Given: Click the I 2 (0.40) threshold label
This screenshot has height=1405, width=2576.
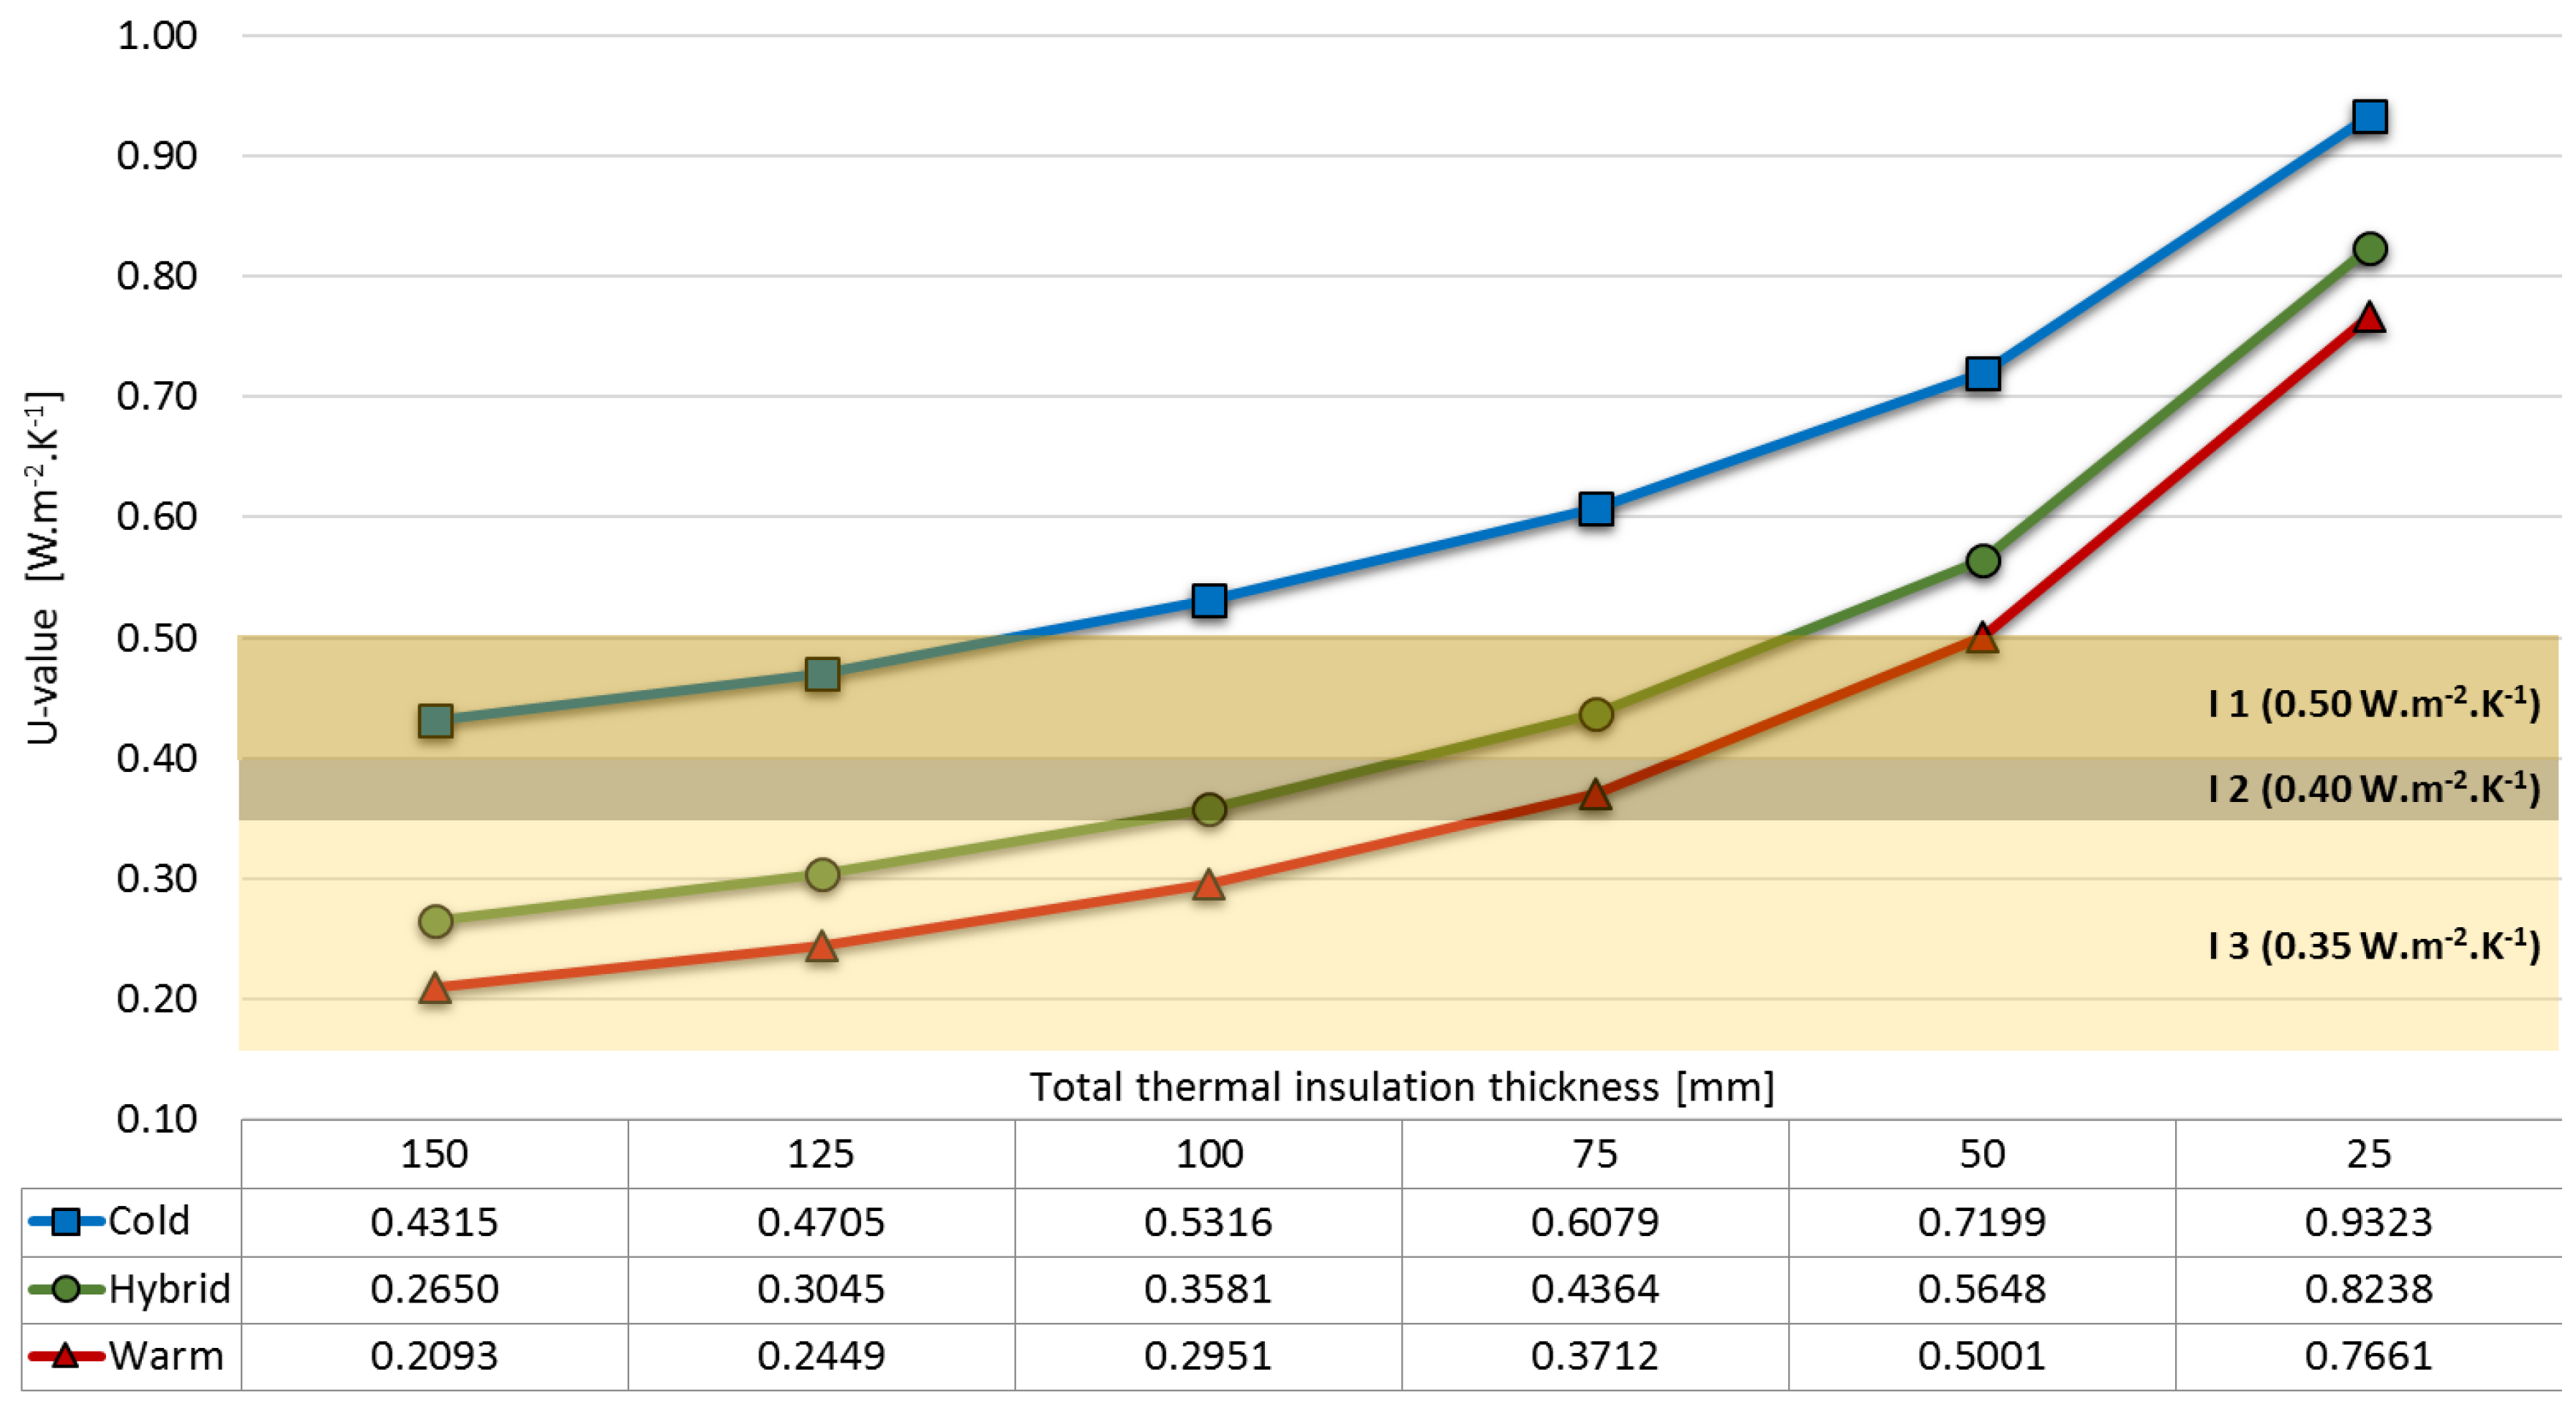Looking at the screenshot, I should pos(2373,789).
